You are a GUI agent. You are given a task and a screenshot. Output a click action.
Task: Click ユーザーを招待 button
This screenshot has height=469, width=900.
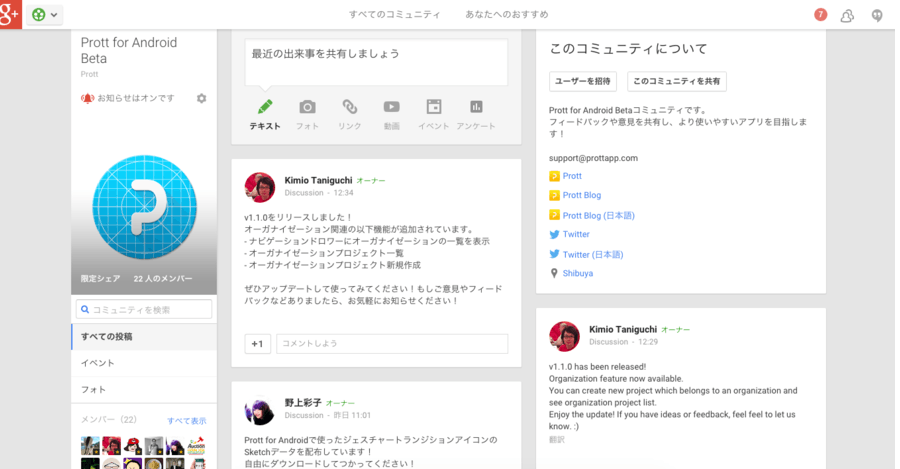coord(583,81)
